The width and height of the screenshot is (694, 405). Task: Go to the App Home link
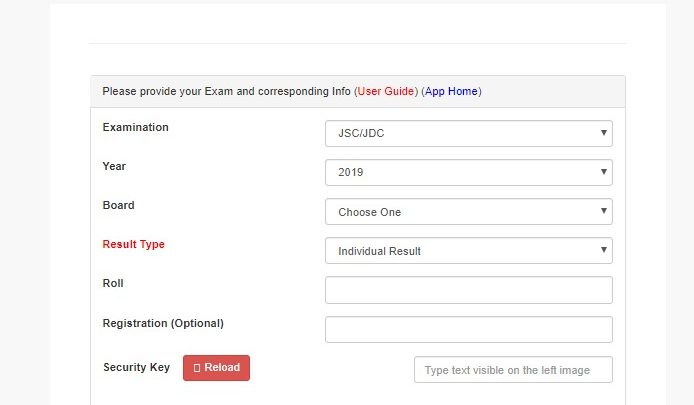pos(451,91)
